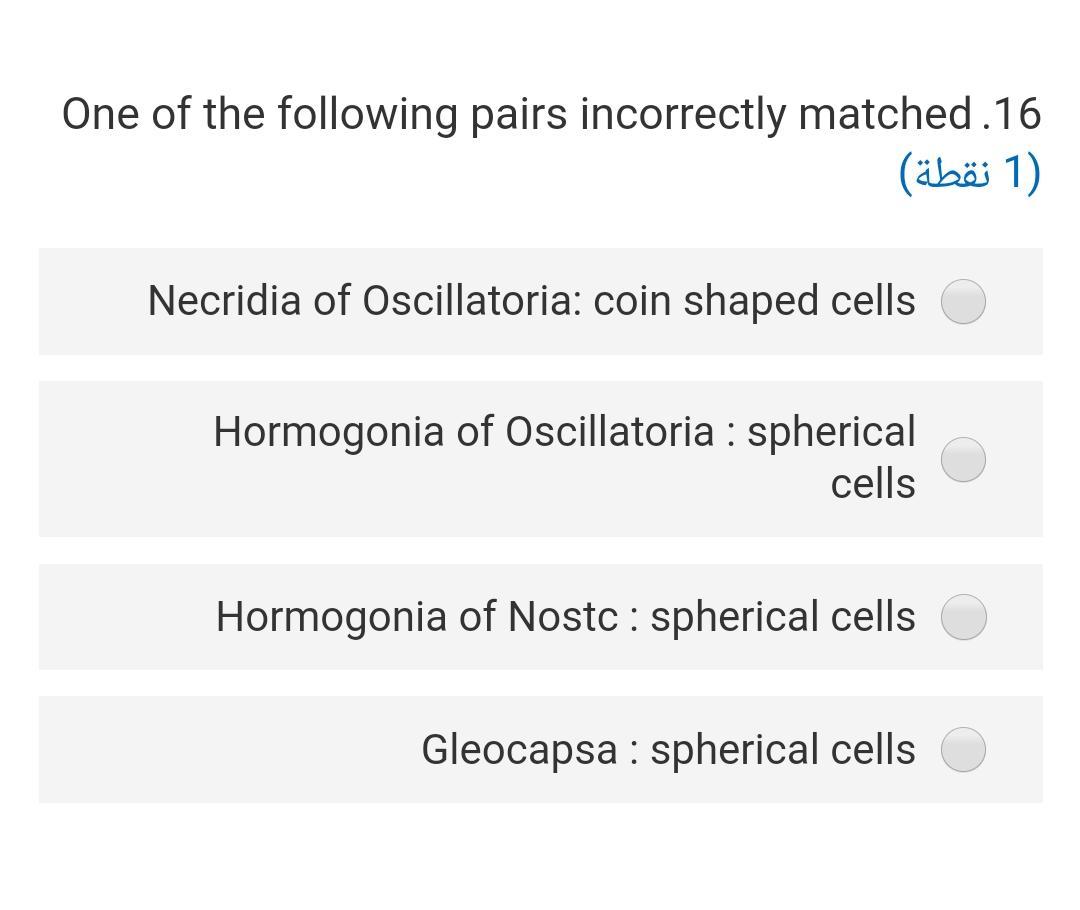The image size is (1080, 910).
Task: Click the phrase 'coin shaped cells'
Action: (754, 300)
